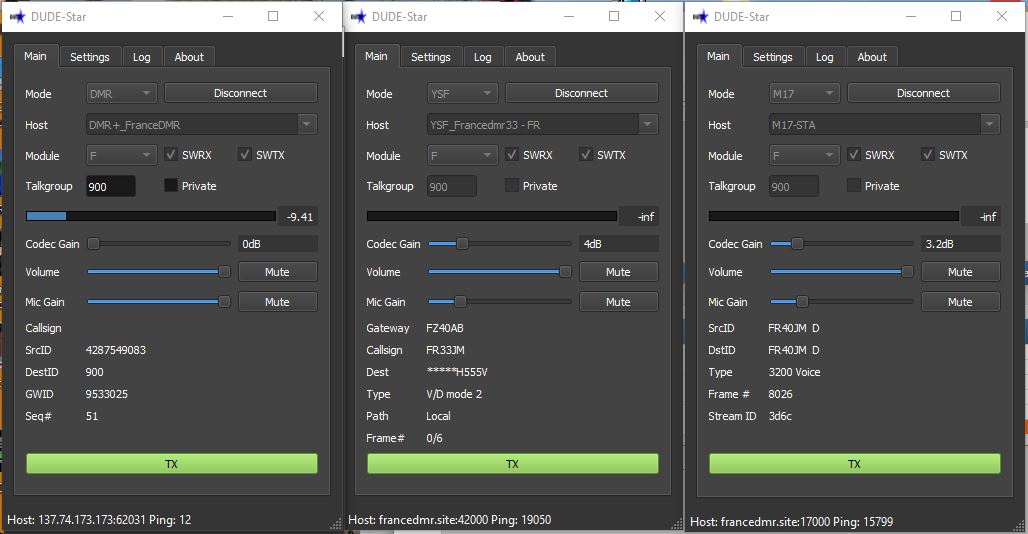1028x534 pixels.
Task: Open the DMR Mode dropdown
Action: [121, 93]
